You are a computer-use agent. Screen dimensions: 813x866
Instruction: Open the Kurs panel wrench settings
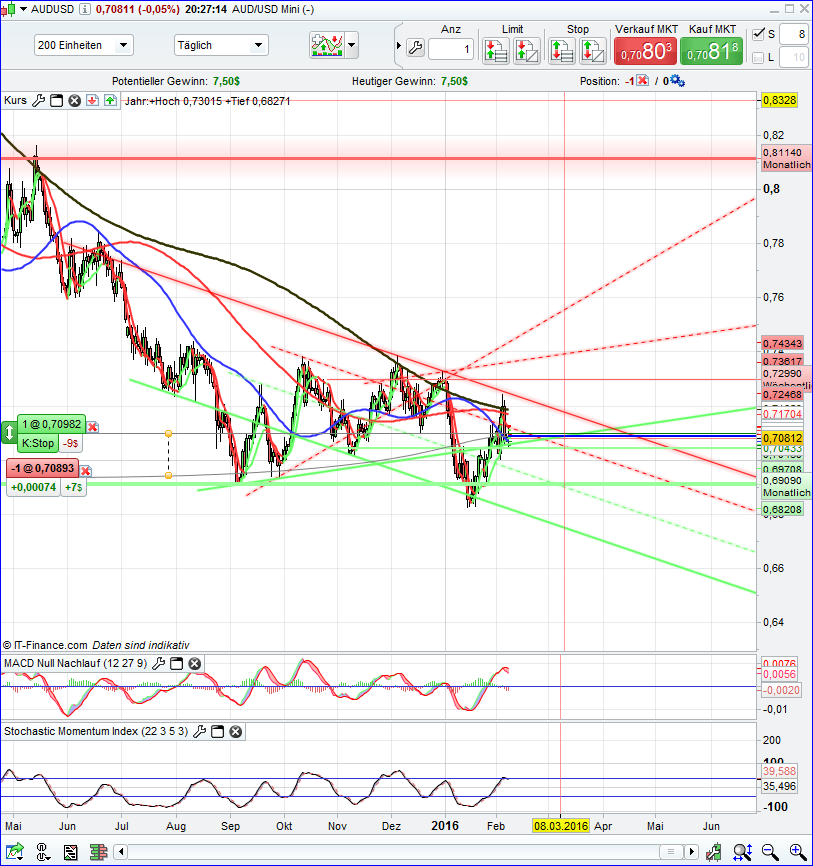[38, 101]
